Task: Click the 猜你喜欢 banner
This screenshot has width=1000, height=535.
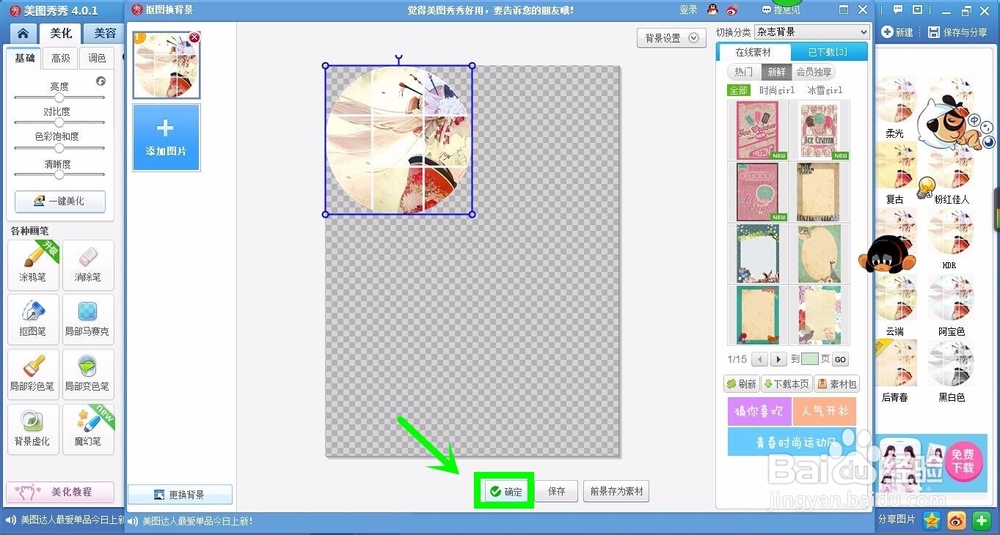Action: (x=759, y=411)
